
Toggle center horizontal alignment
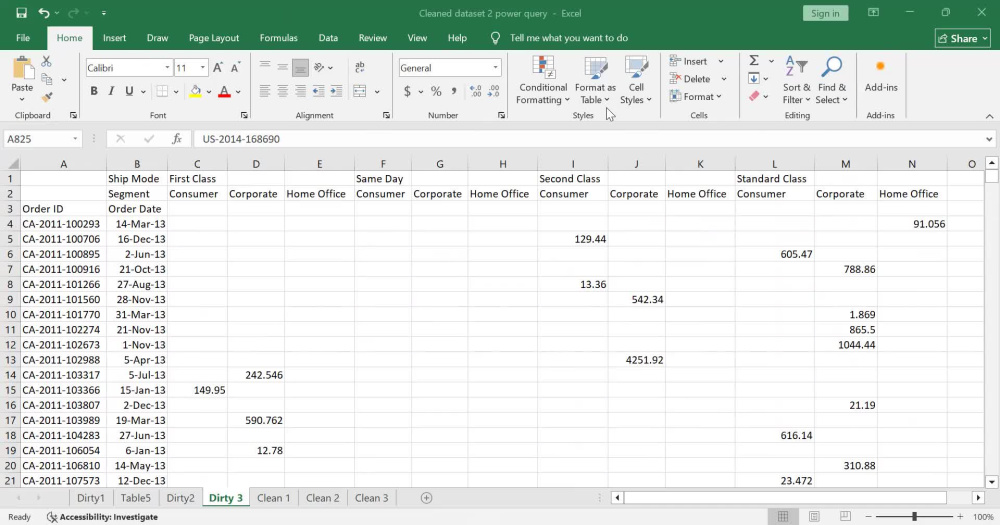click(283, 91)
